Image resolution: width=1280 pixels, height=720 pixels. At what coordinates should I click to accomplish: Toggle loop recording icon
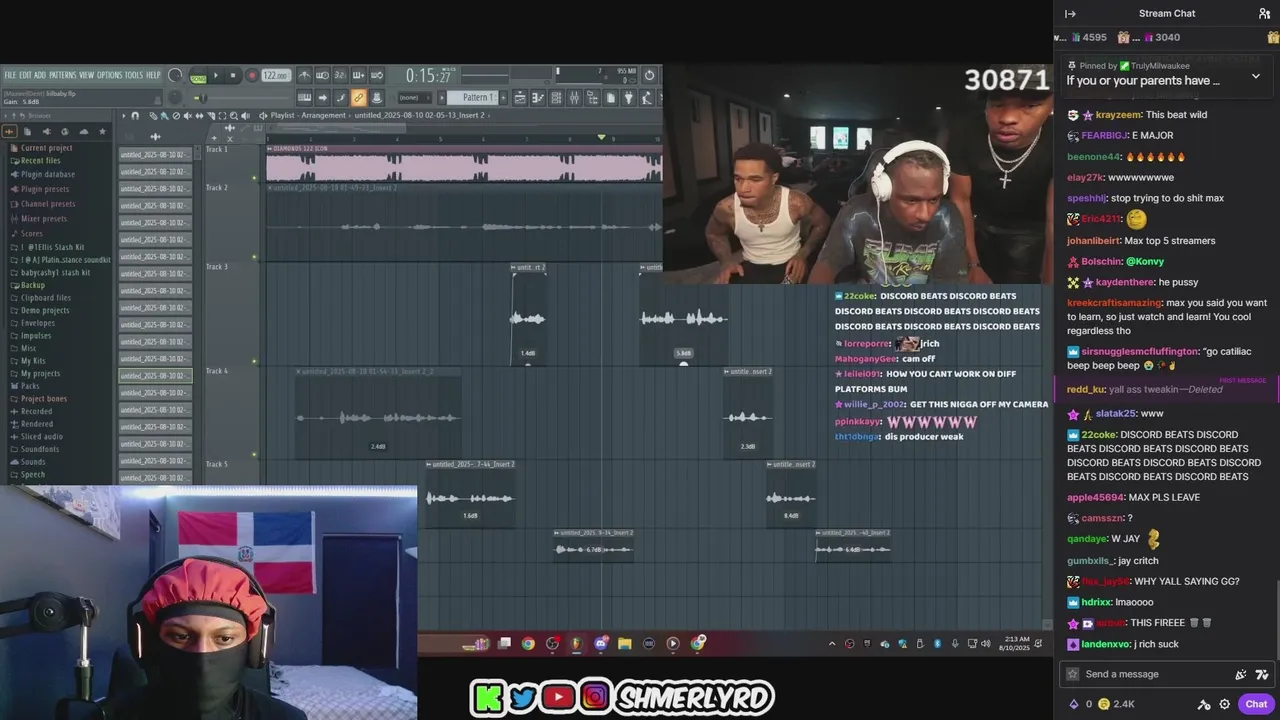(377, 75)
